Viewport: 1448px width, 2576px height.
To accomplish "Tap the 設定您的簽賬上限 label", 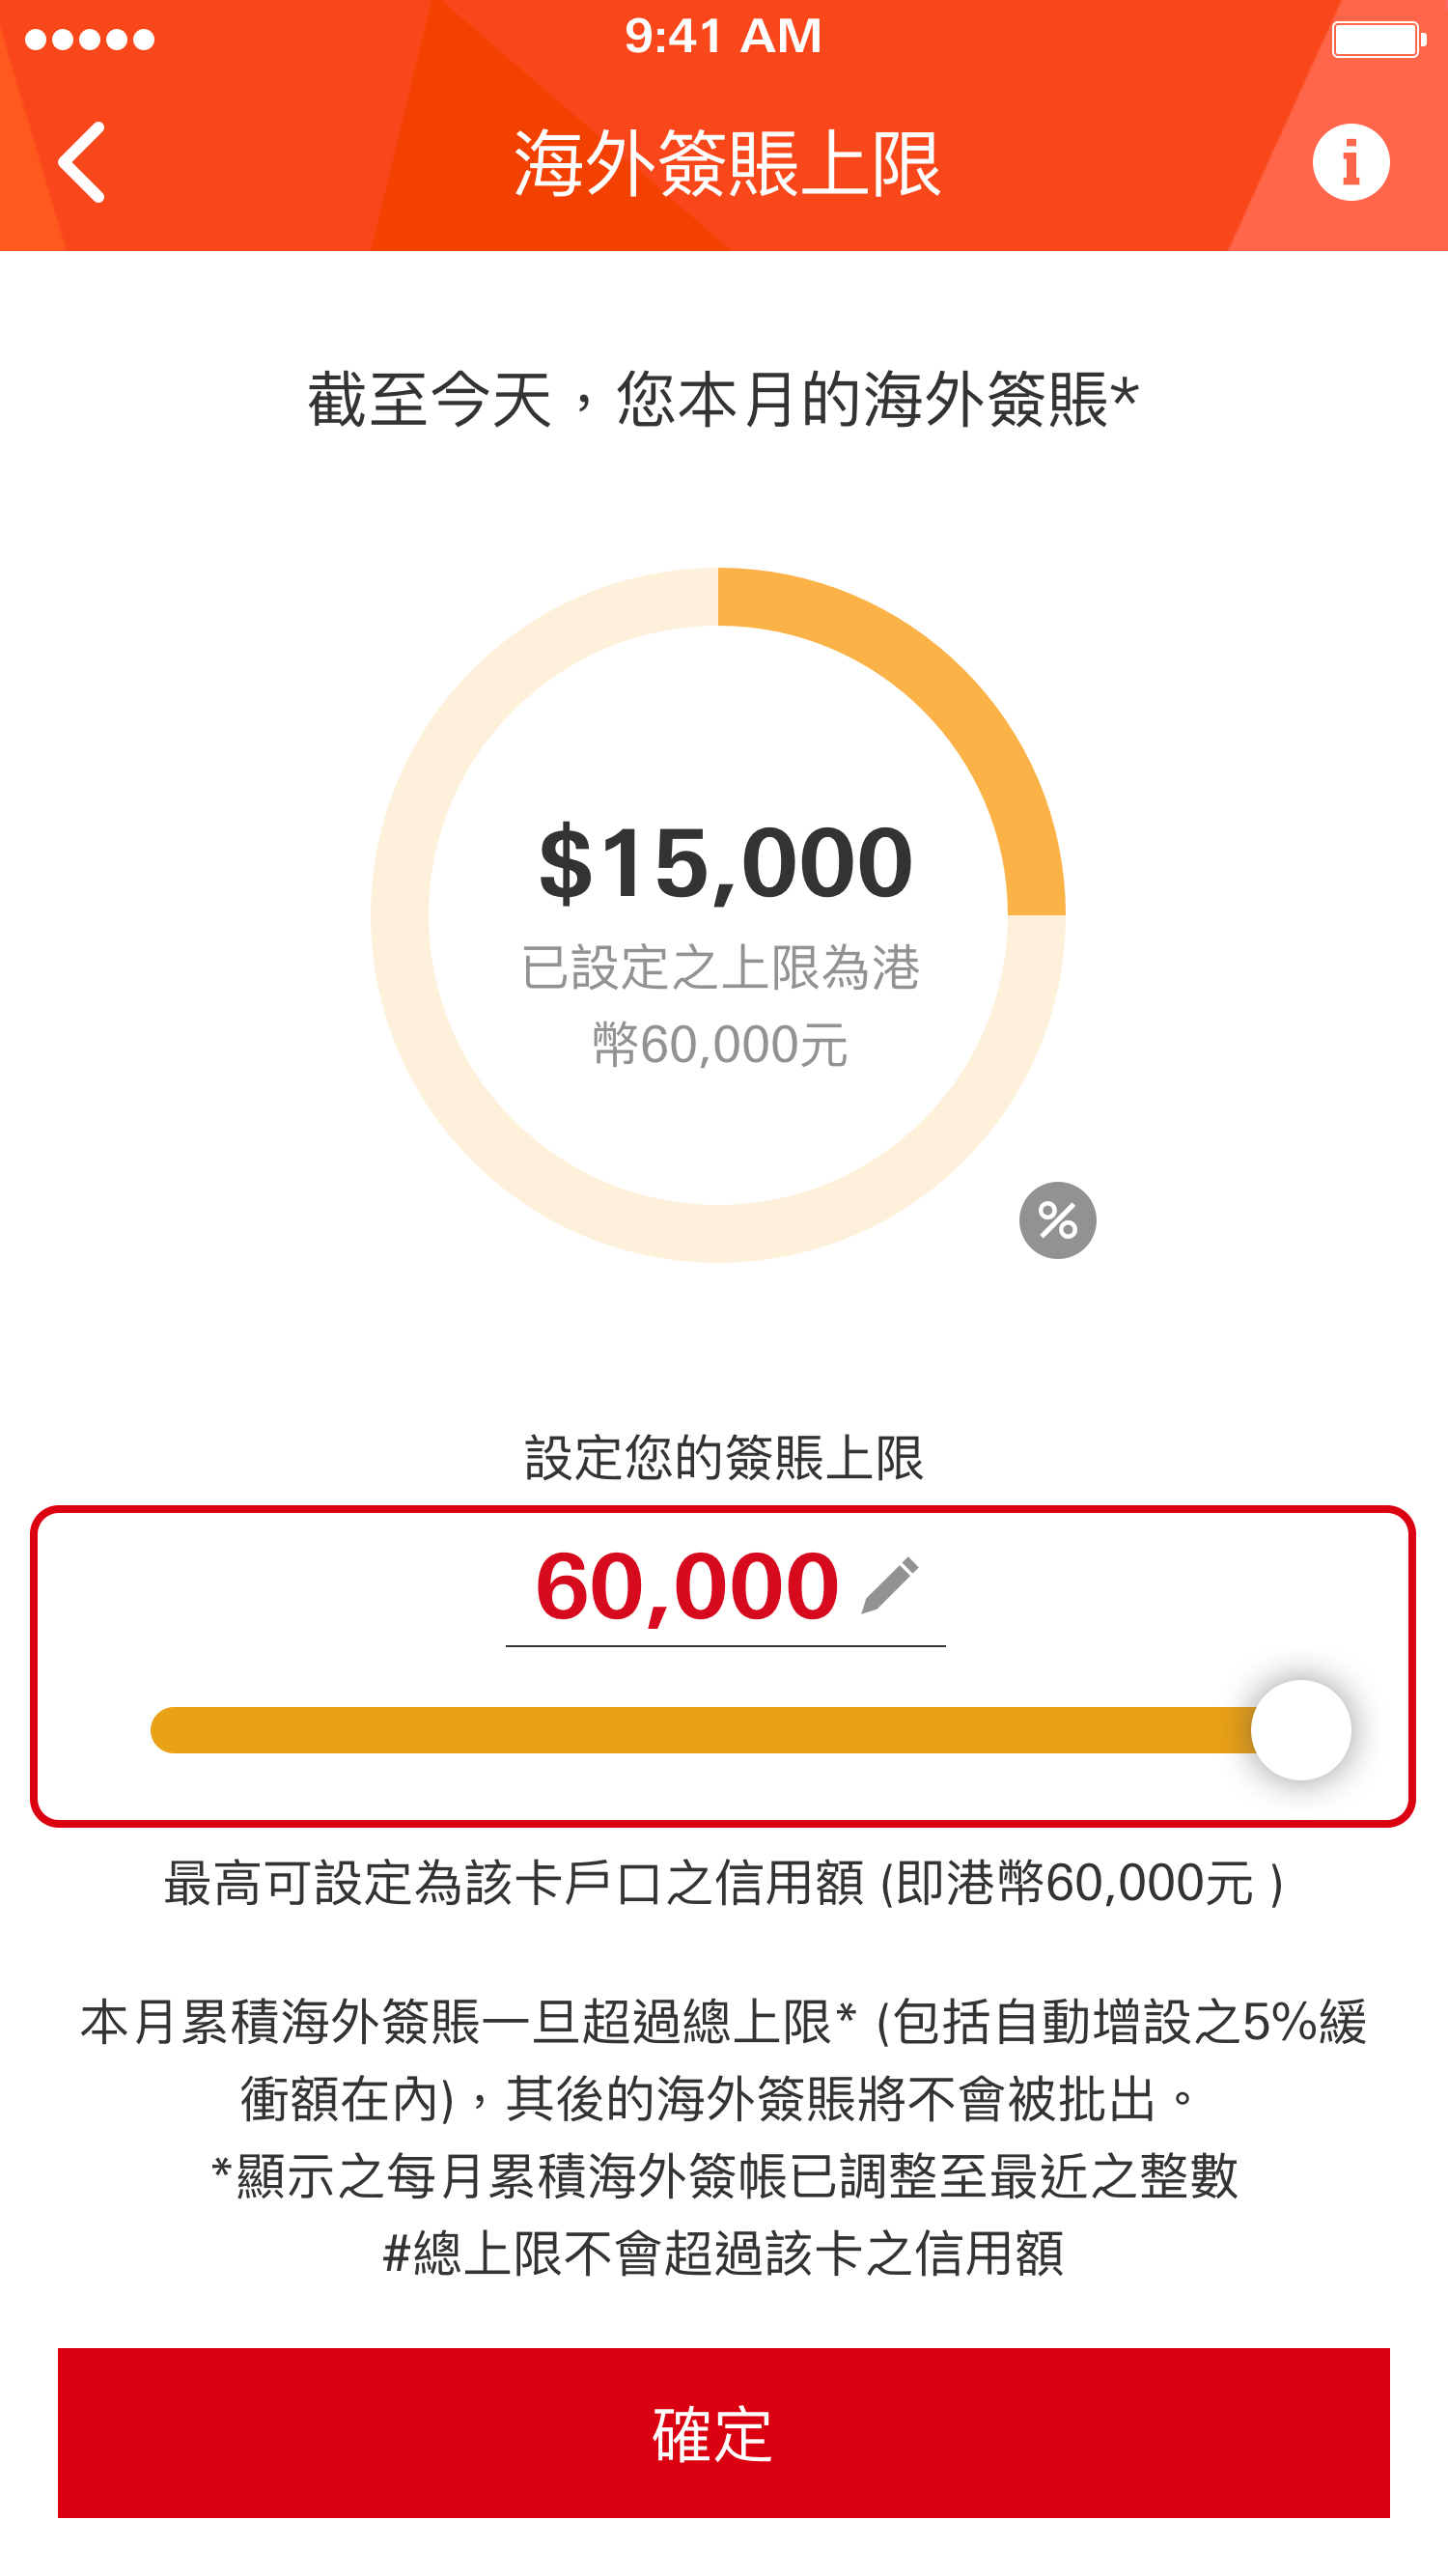I will [x=724, y=1457].
